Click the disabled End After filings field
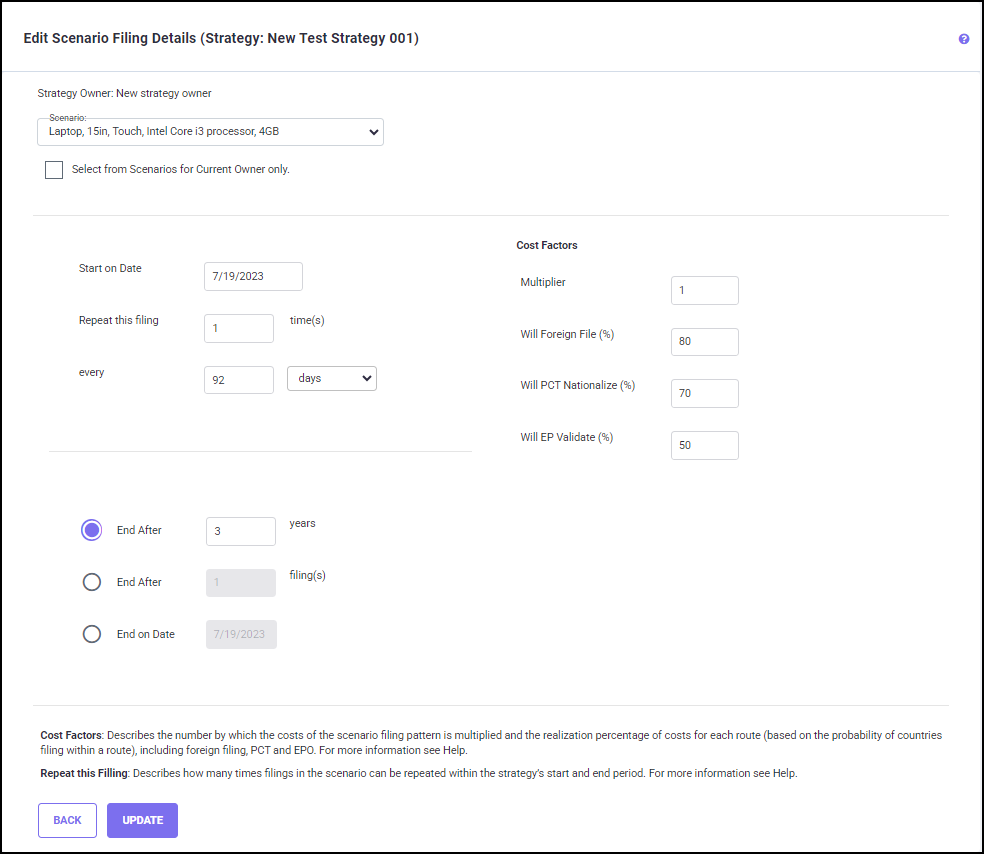Screen dimensions: 984x854 [x=241, y=583]
